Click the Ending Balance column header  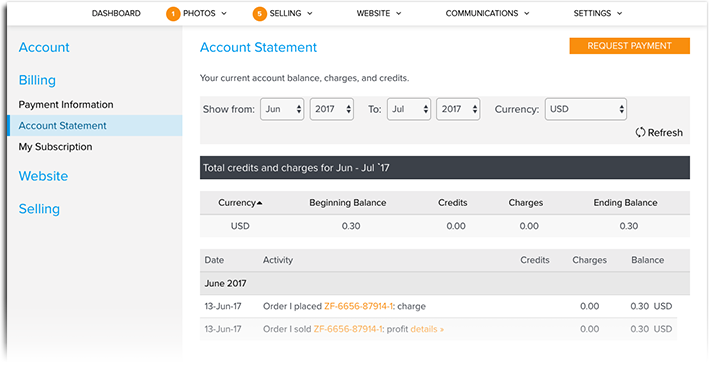coord(625,203)
